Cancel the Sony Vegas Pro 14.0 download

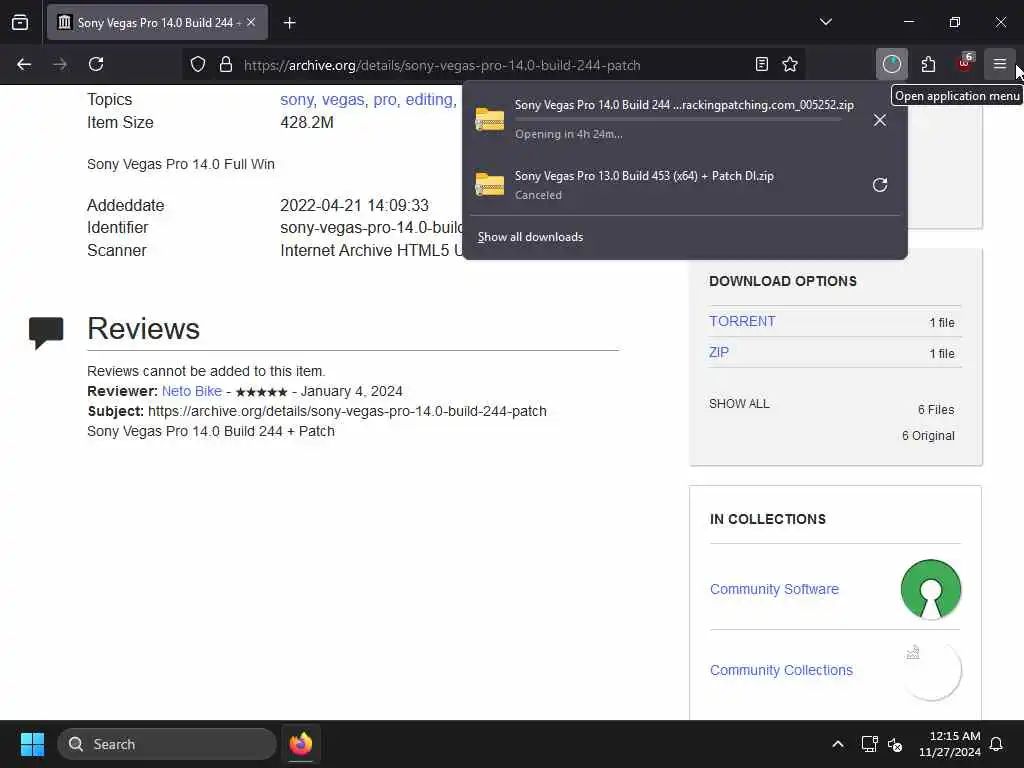coord(880,120)
